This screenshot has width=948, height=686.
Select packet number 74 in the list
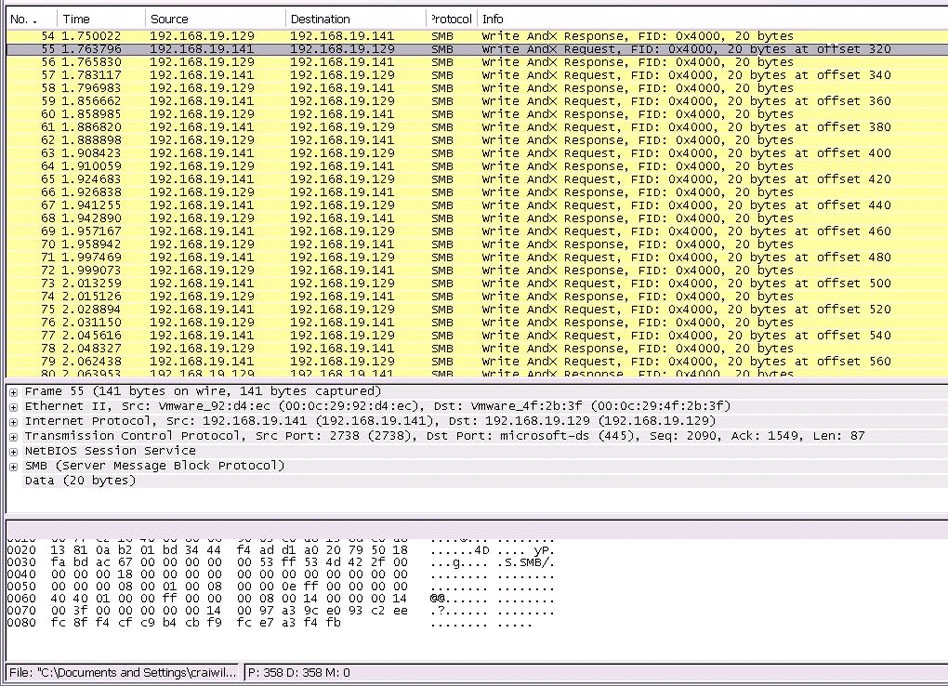(x=477, y=296)
